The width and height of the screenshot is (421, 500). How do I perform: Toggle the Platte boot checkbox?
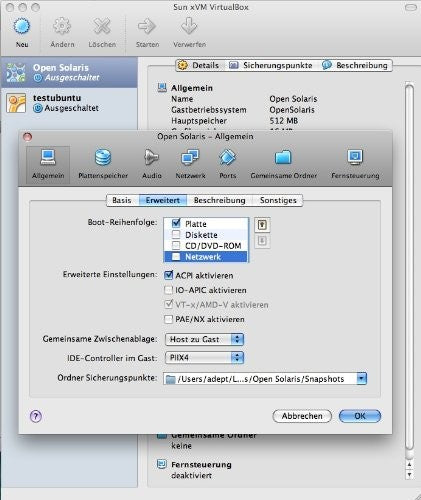point(176,223)
